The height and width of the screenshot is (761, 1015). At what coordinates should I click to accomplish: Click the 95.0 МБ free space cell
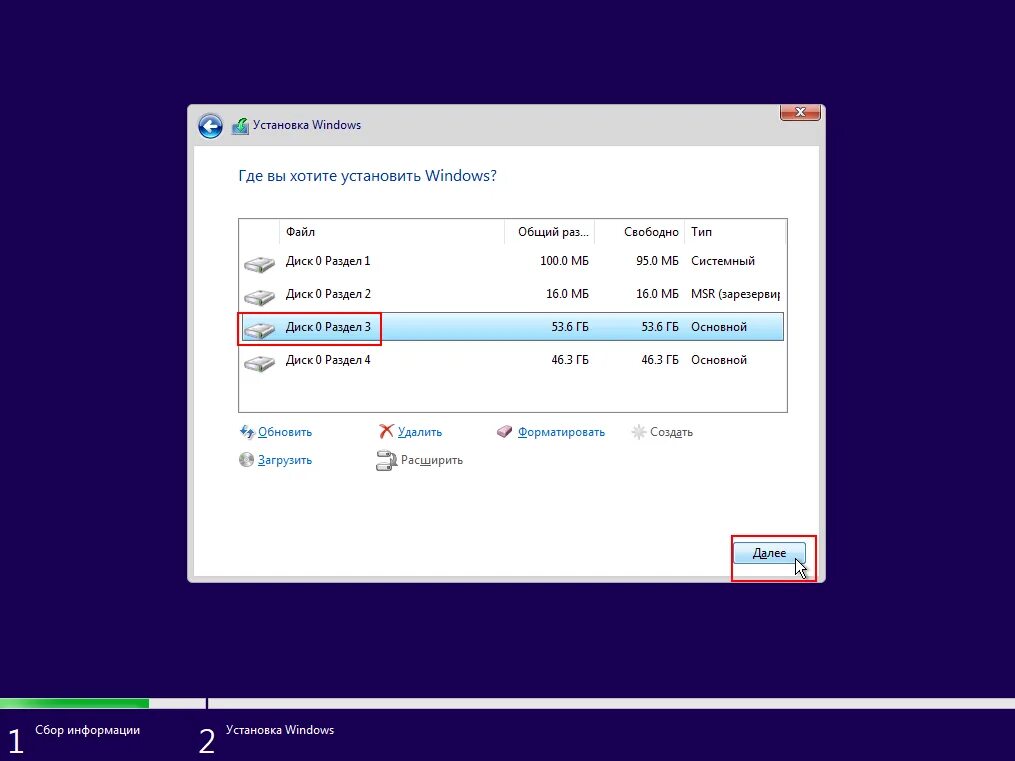[x=657, y=261]
